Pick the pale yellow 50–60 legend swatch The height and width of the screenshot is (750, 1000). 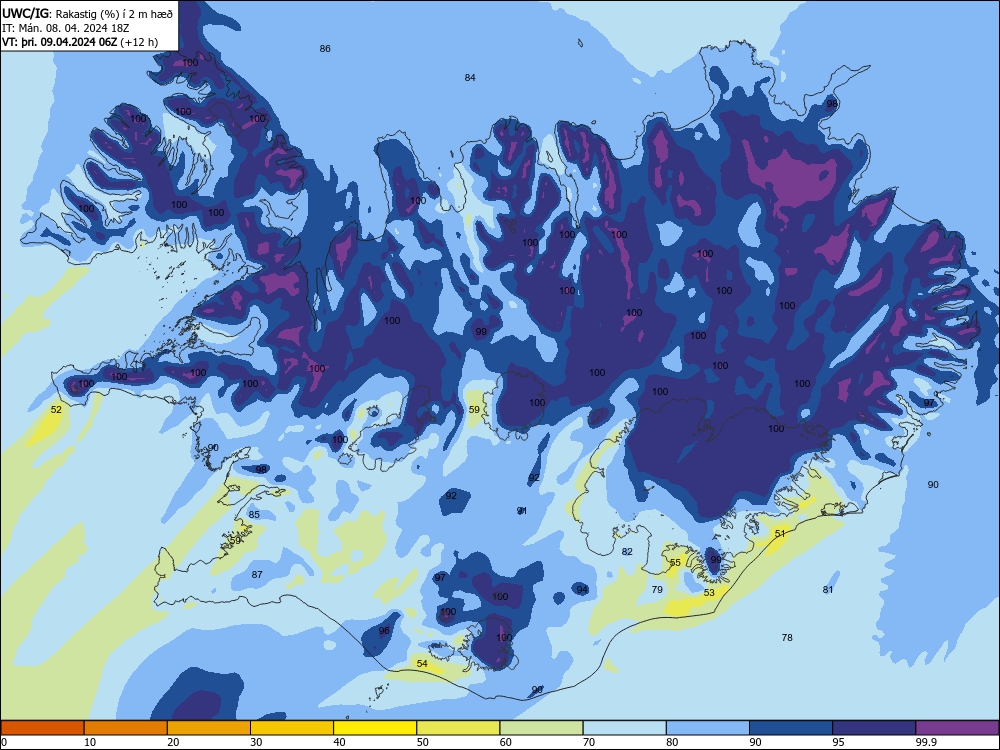pyautogui.click(x=458, y=728)
